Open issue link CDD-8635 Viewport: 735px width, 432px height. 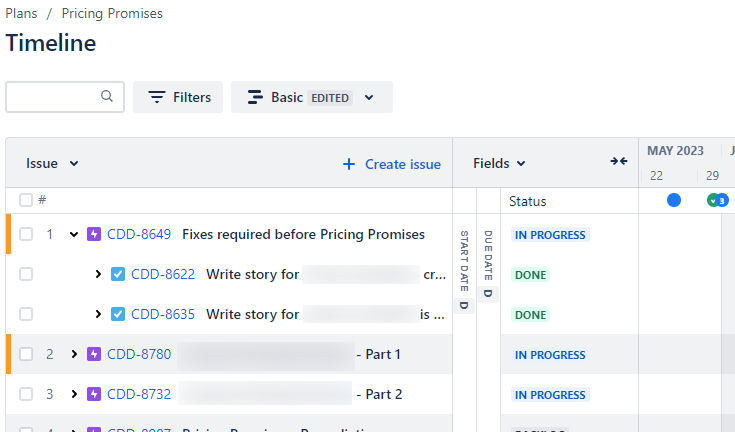tap(163, 314)
